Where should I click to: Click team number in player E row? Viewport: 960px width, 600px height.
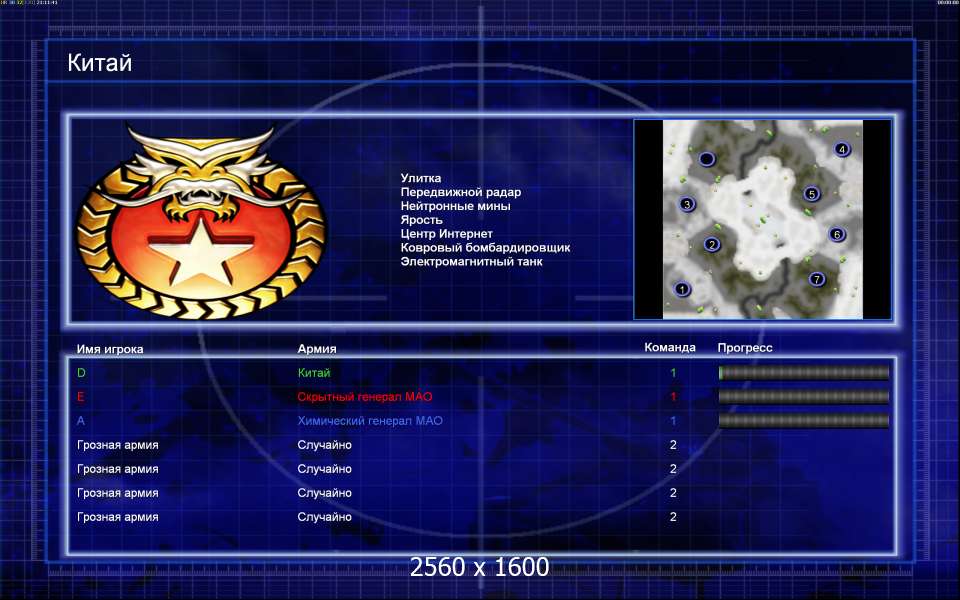point(673,397)
